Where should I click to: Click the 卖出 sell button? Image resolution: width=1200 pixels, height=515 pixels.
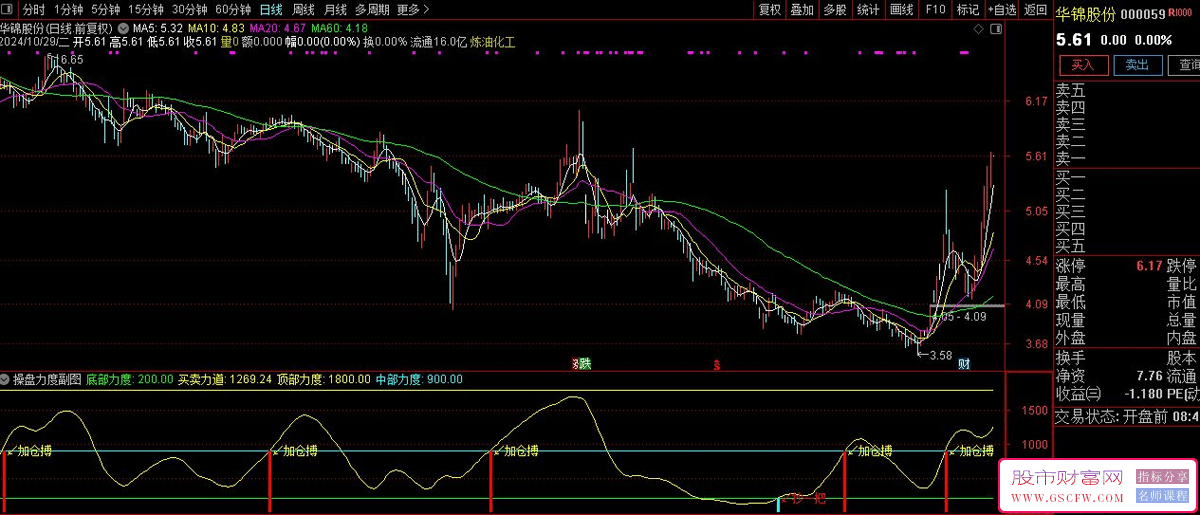point(1137,65)
